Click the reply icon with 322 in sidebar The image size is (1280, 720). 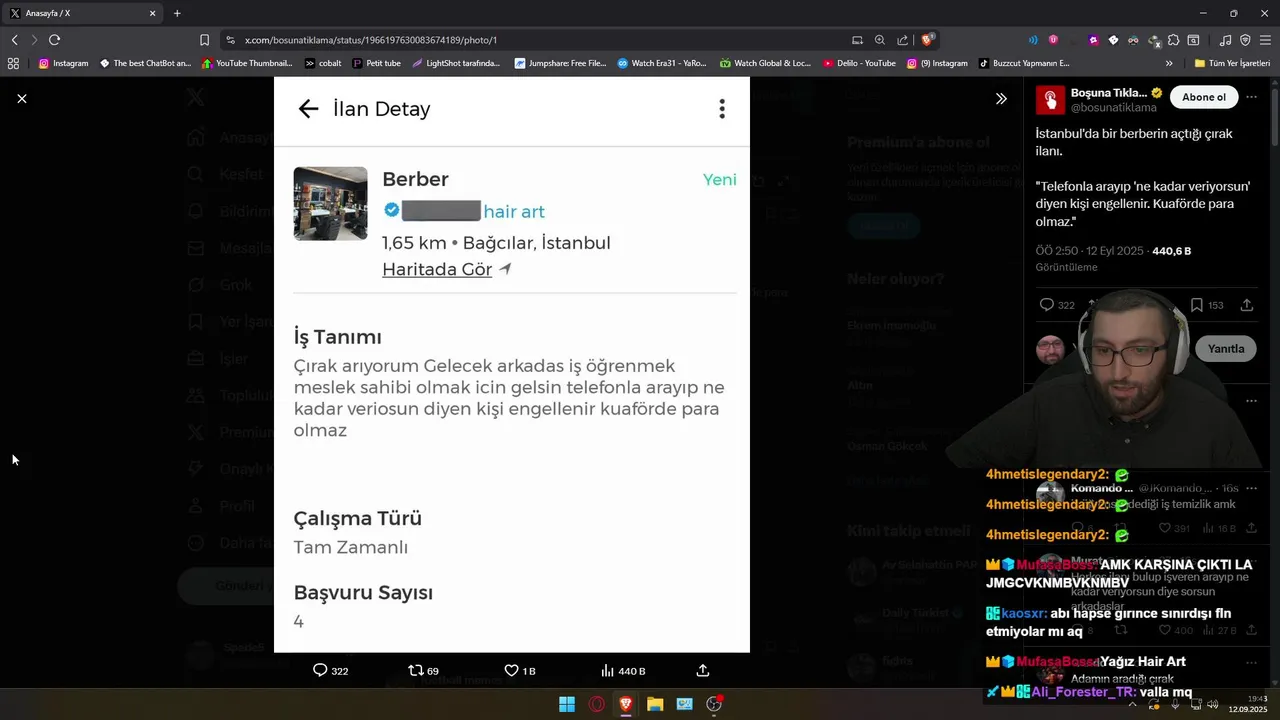(1047, 305)
